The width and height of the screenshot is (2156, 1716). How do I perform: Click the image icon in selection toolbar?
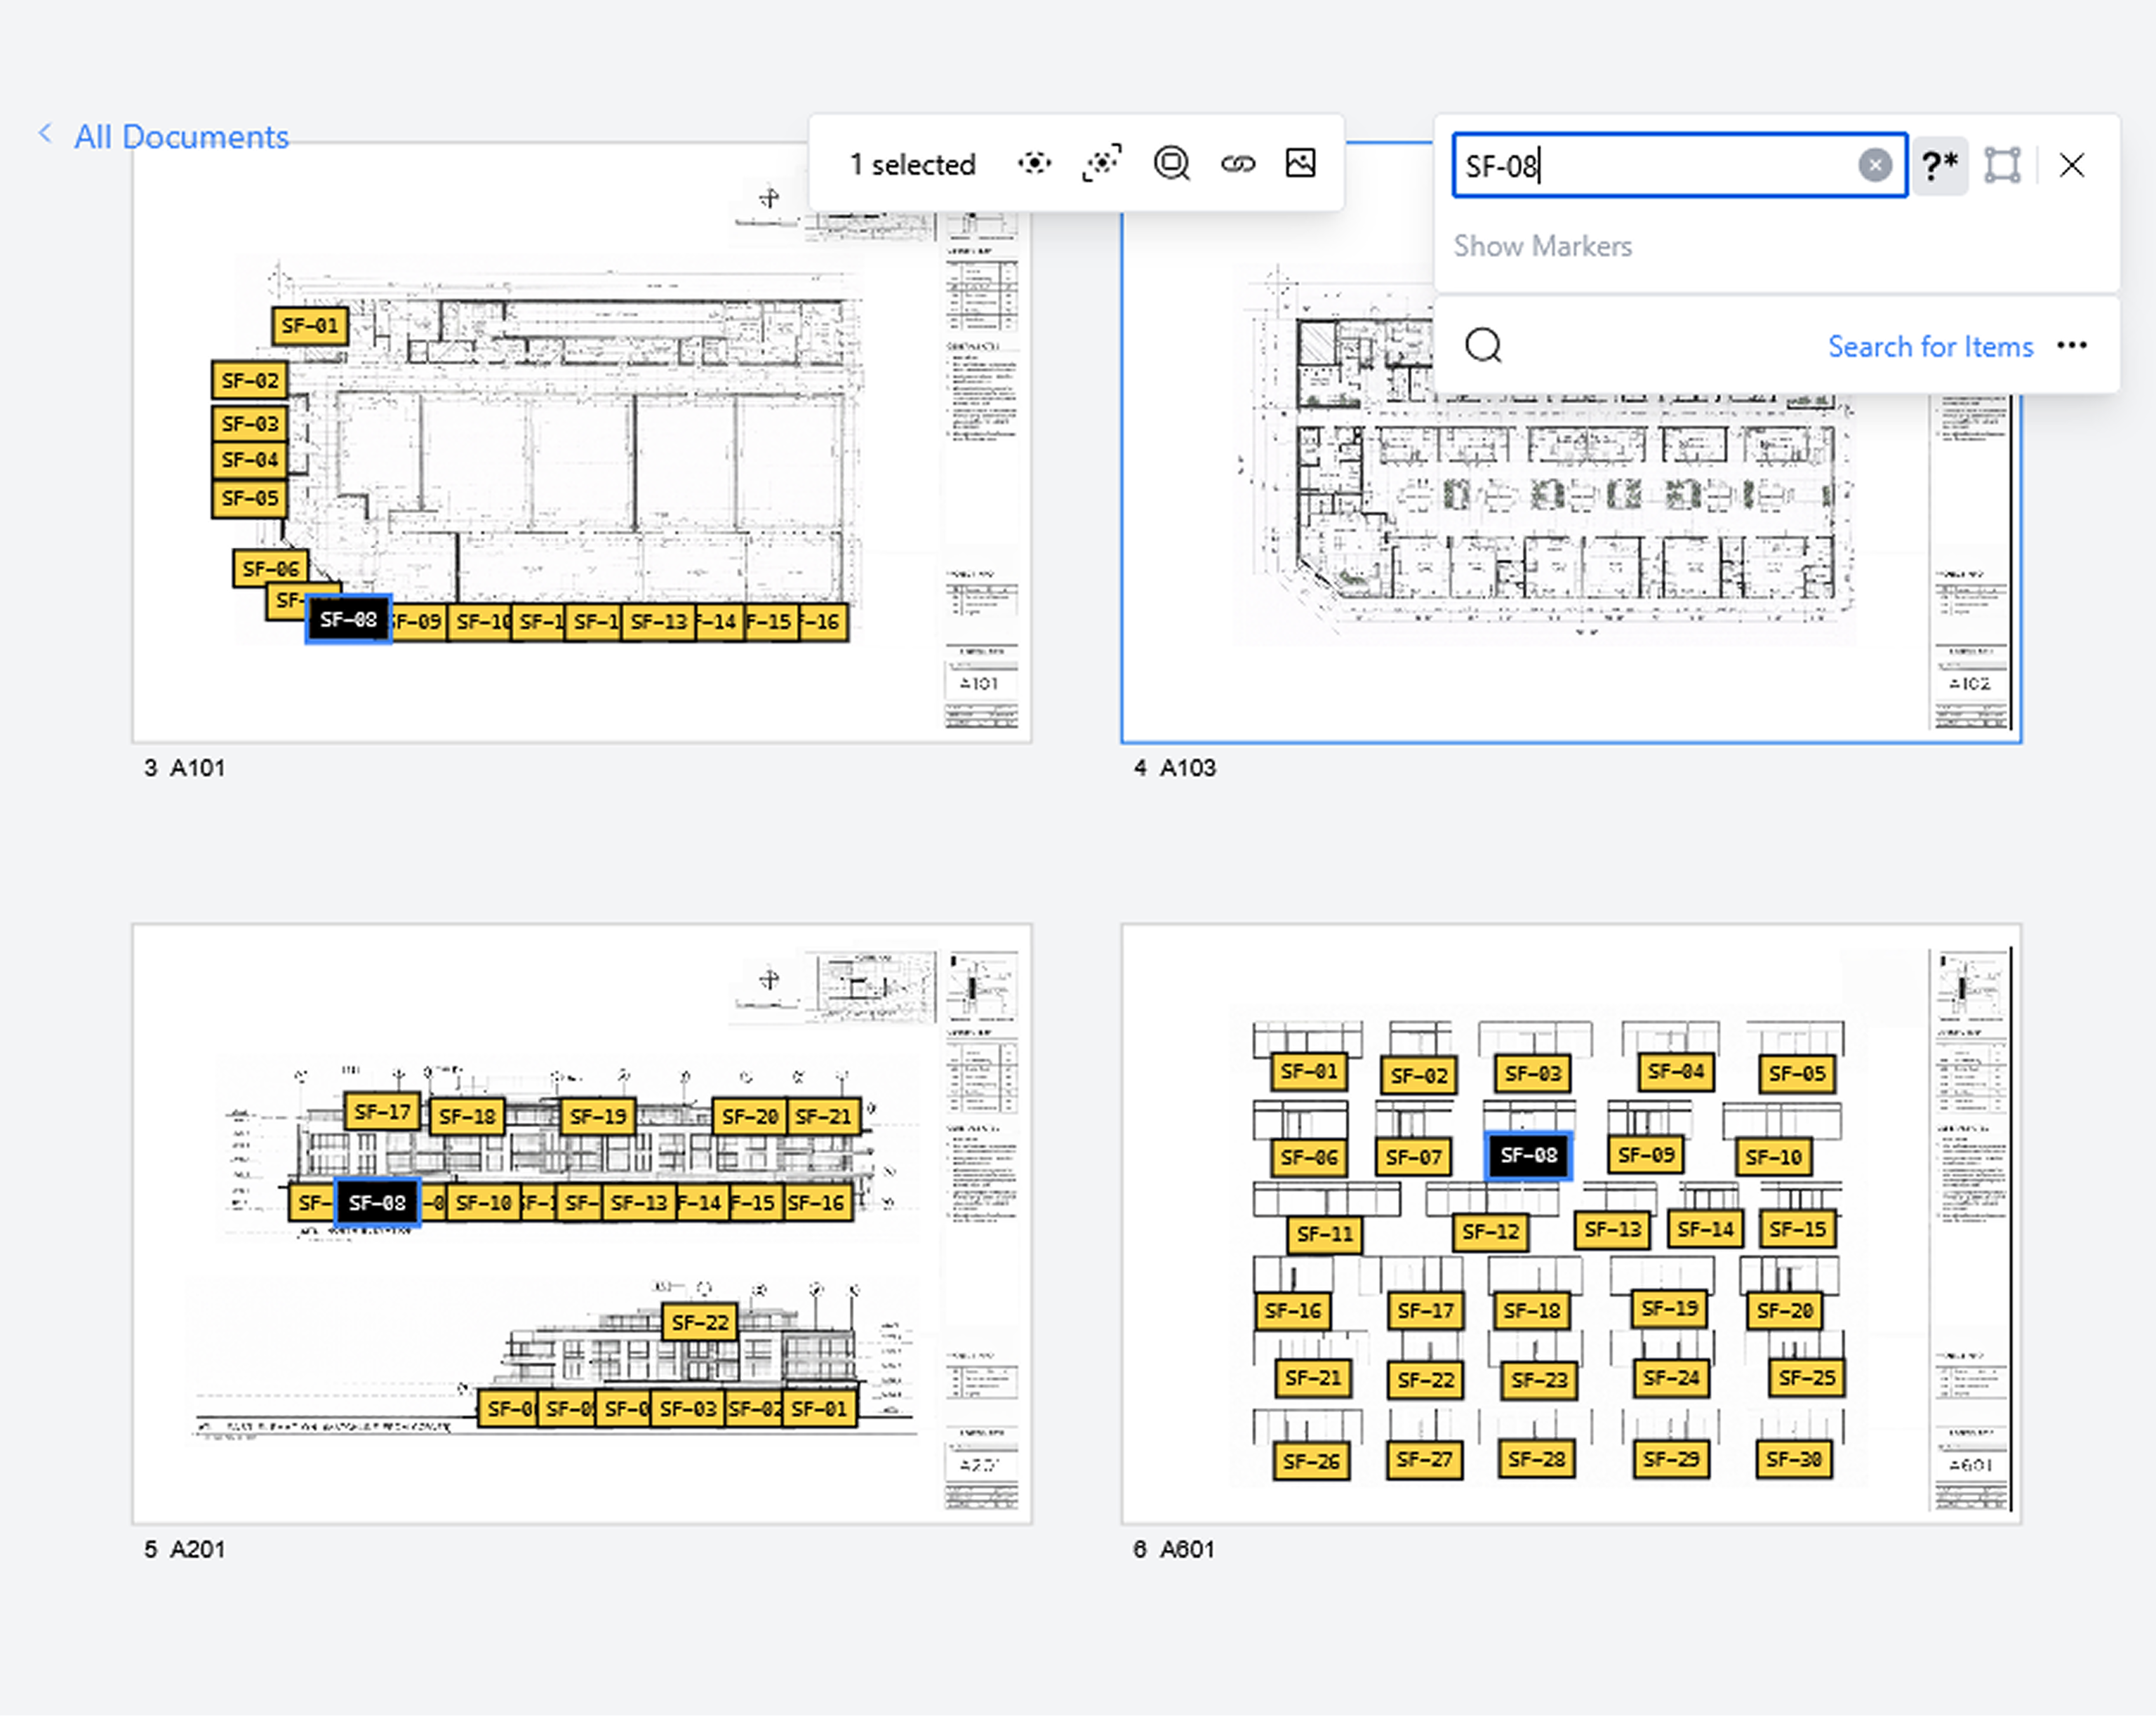[1300, 163]
